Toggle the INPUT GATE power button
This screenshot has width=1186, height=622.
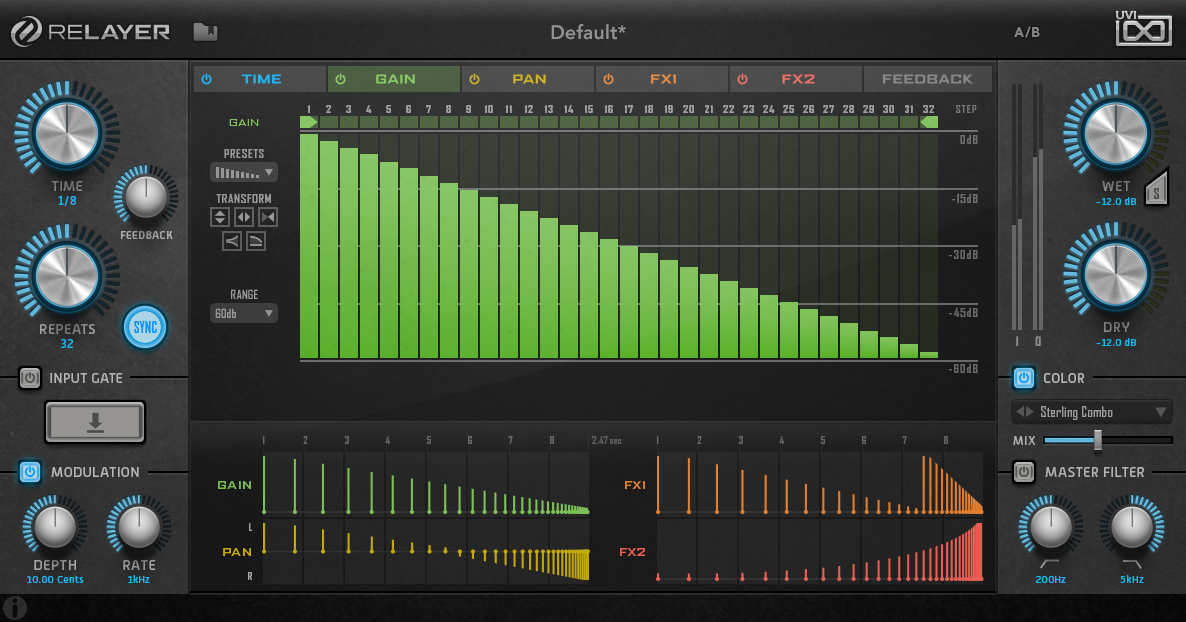pos(29,378)
